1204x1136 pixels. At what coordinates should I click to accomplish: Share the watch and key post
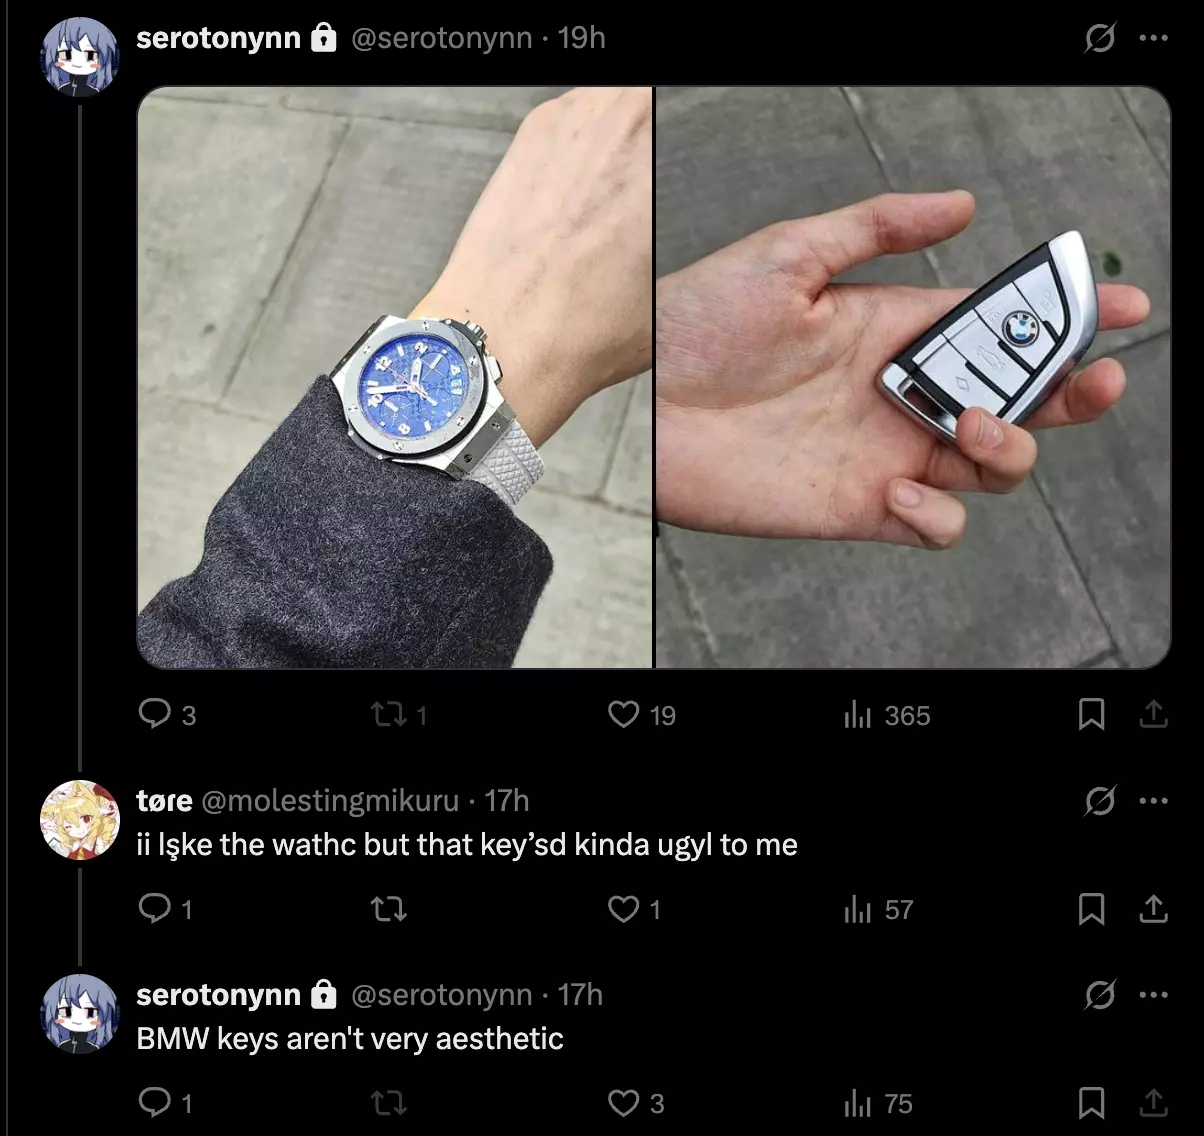coord(1153,714)
